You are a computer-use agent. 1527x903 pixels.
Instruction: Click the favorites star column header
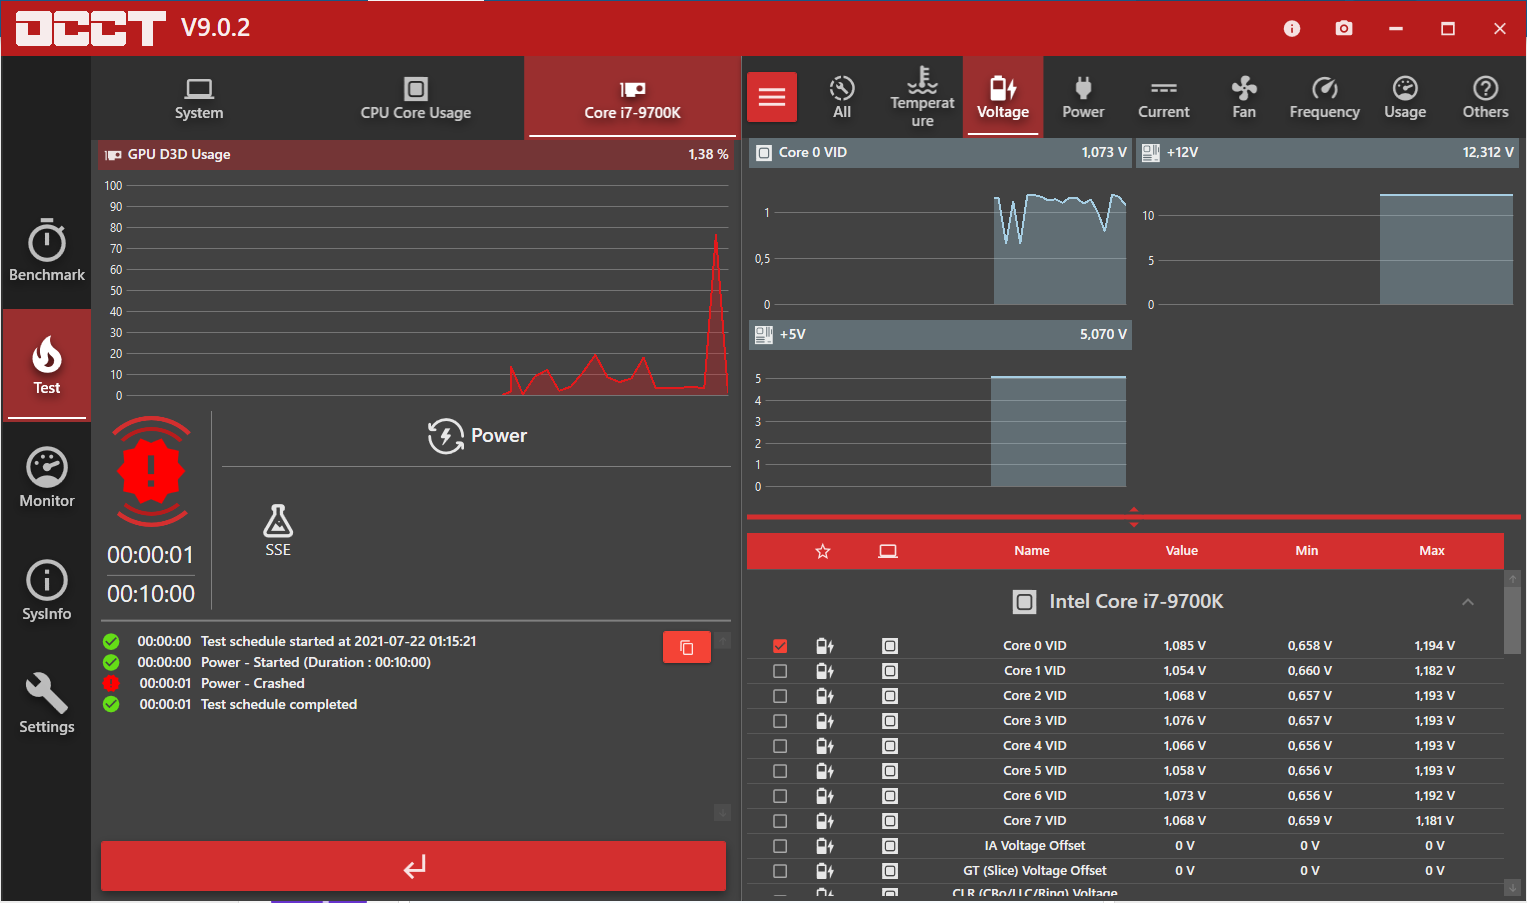click(x=823, y=551)
